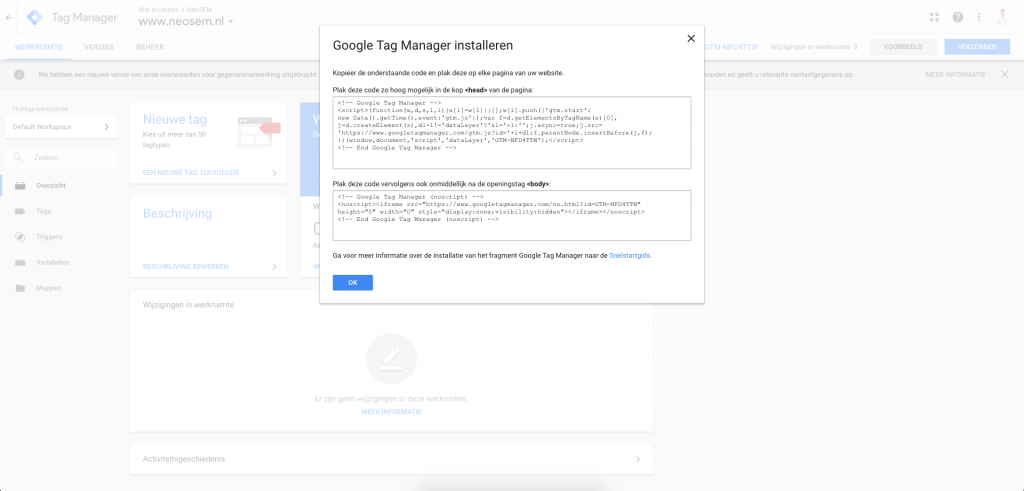Click the info icon in notification bar
Viewport: 1024px width, 491px height.
(19, 75)
